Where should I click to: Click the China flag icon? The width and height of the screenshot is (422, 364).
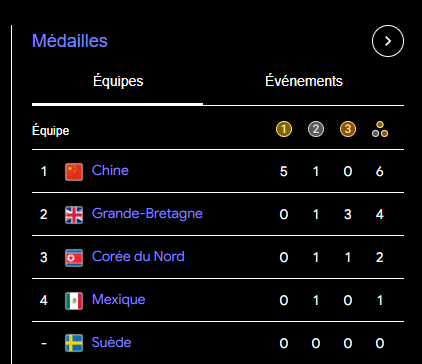[74, 172]
